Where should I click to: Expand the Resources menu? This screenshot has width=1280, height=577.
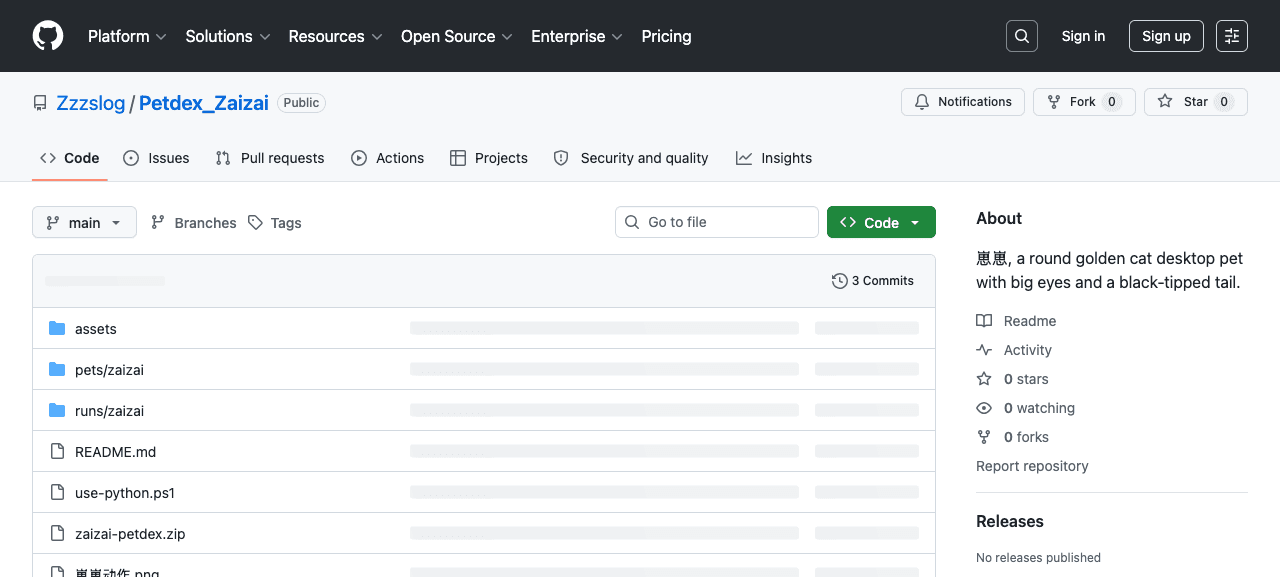click(x=336, y=36)
